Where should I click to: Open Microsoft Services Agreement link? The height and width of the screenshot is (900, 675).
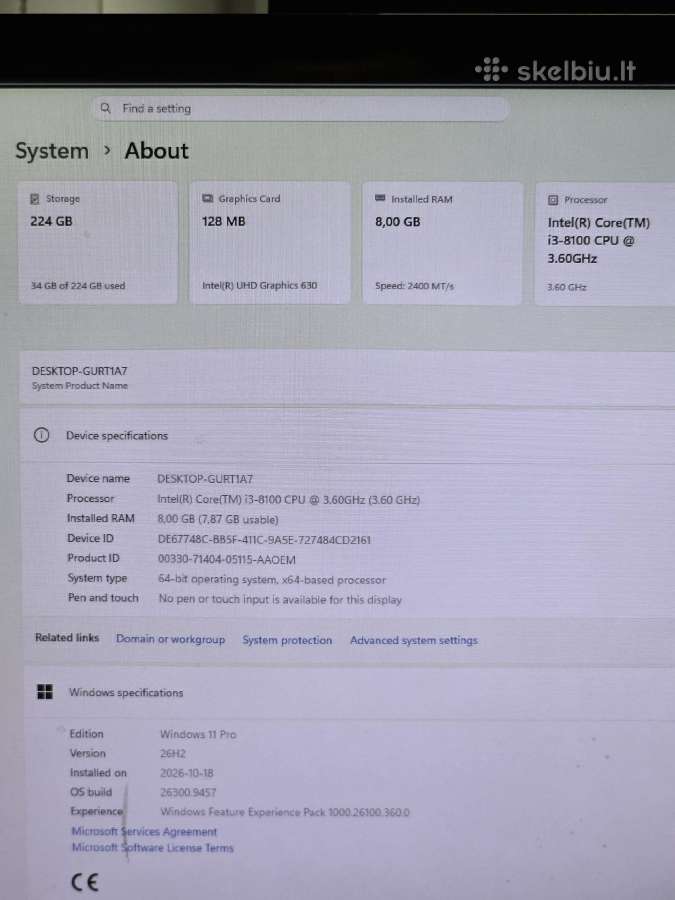[144, 831]
